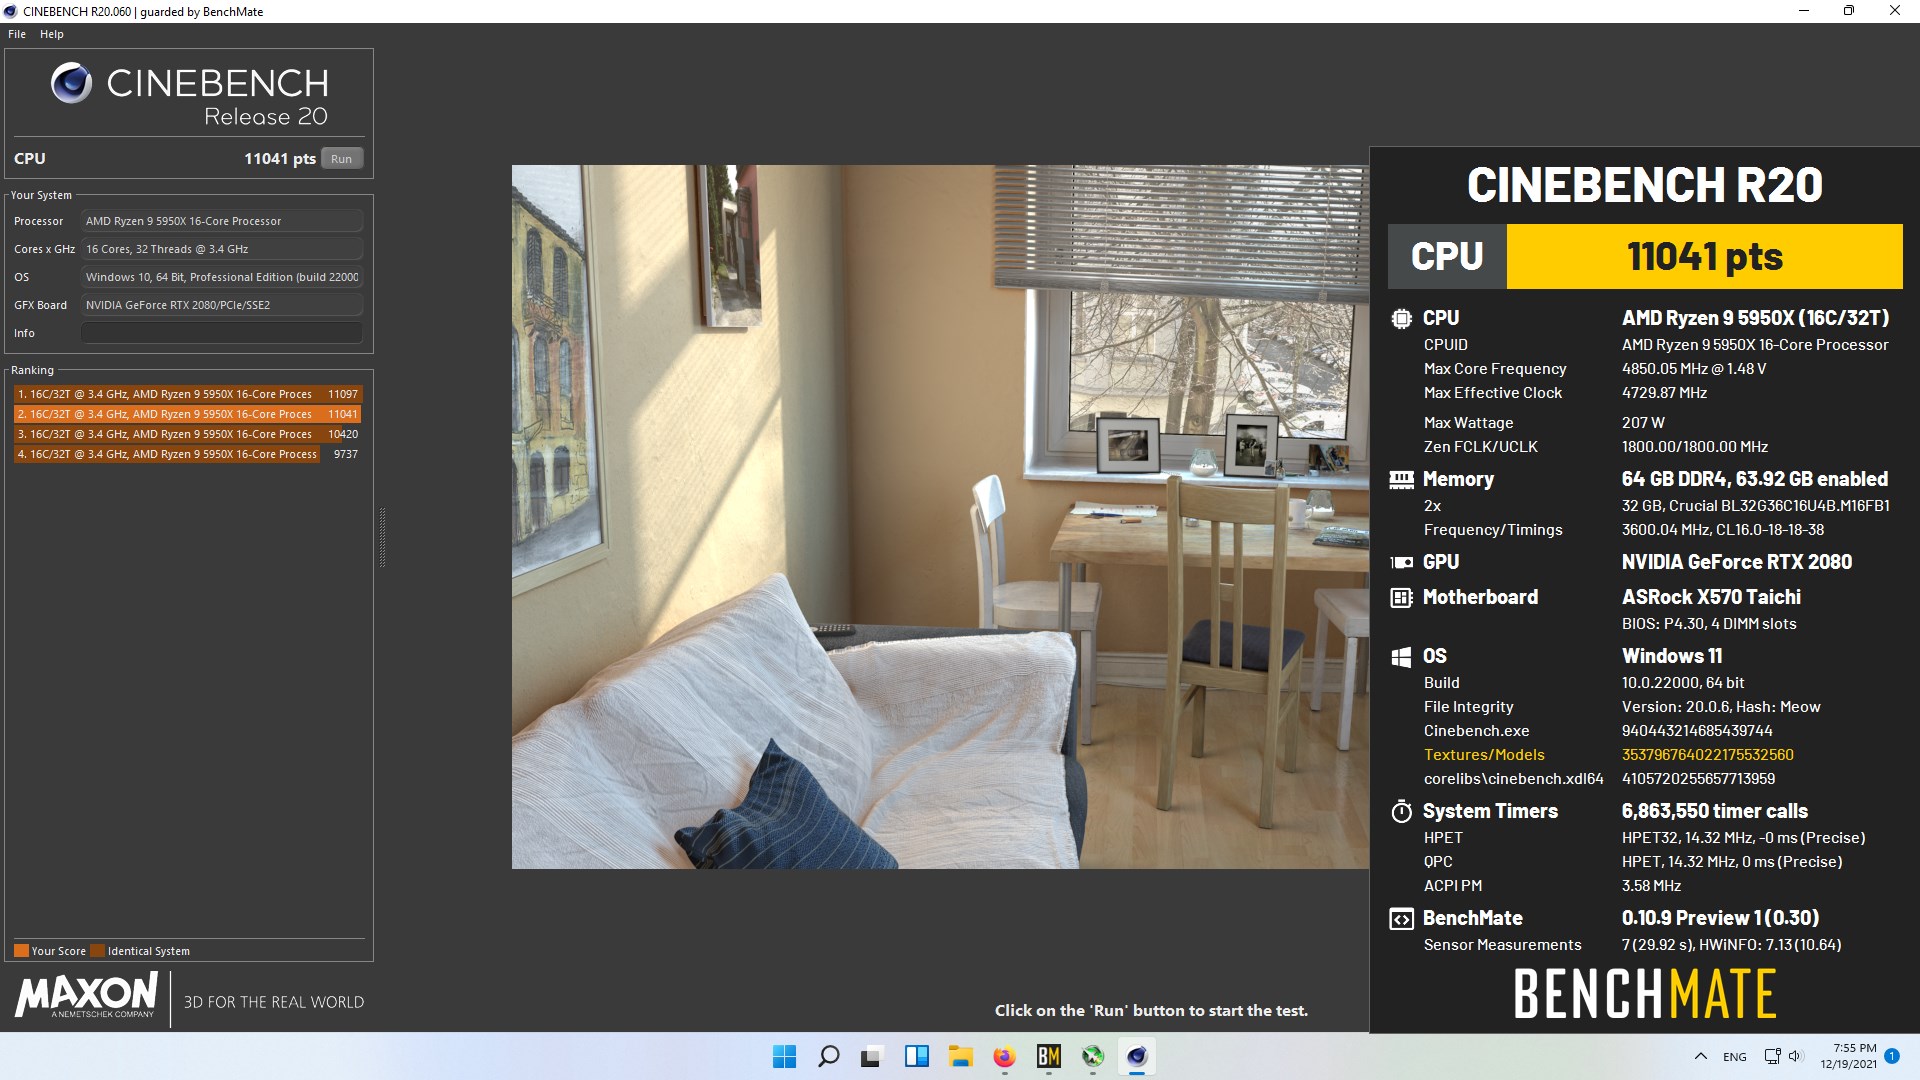Click the panel splitter handle beside Ranking

tap(382, 538)
